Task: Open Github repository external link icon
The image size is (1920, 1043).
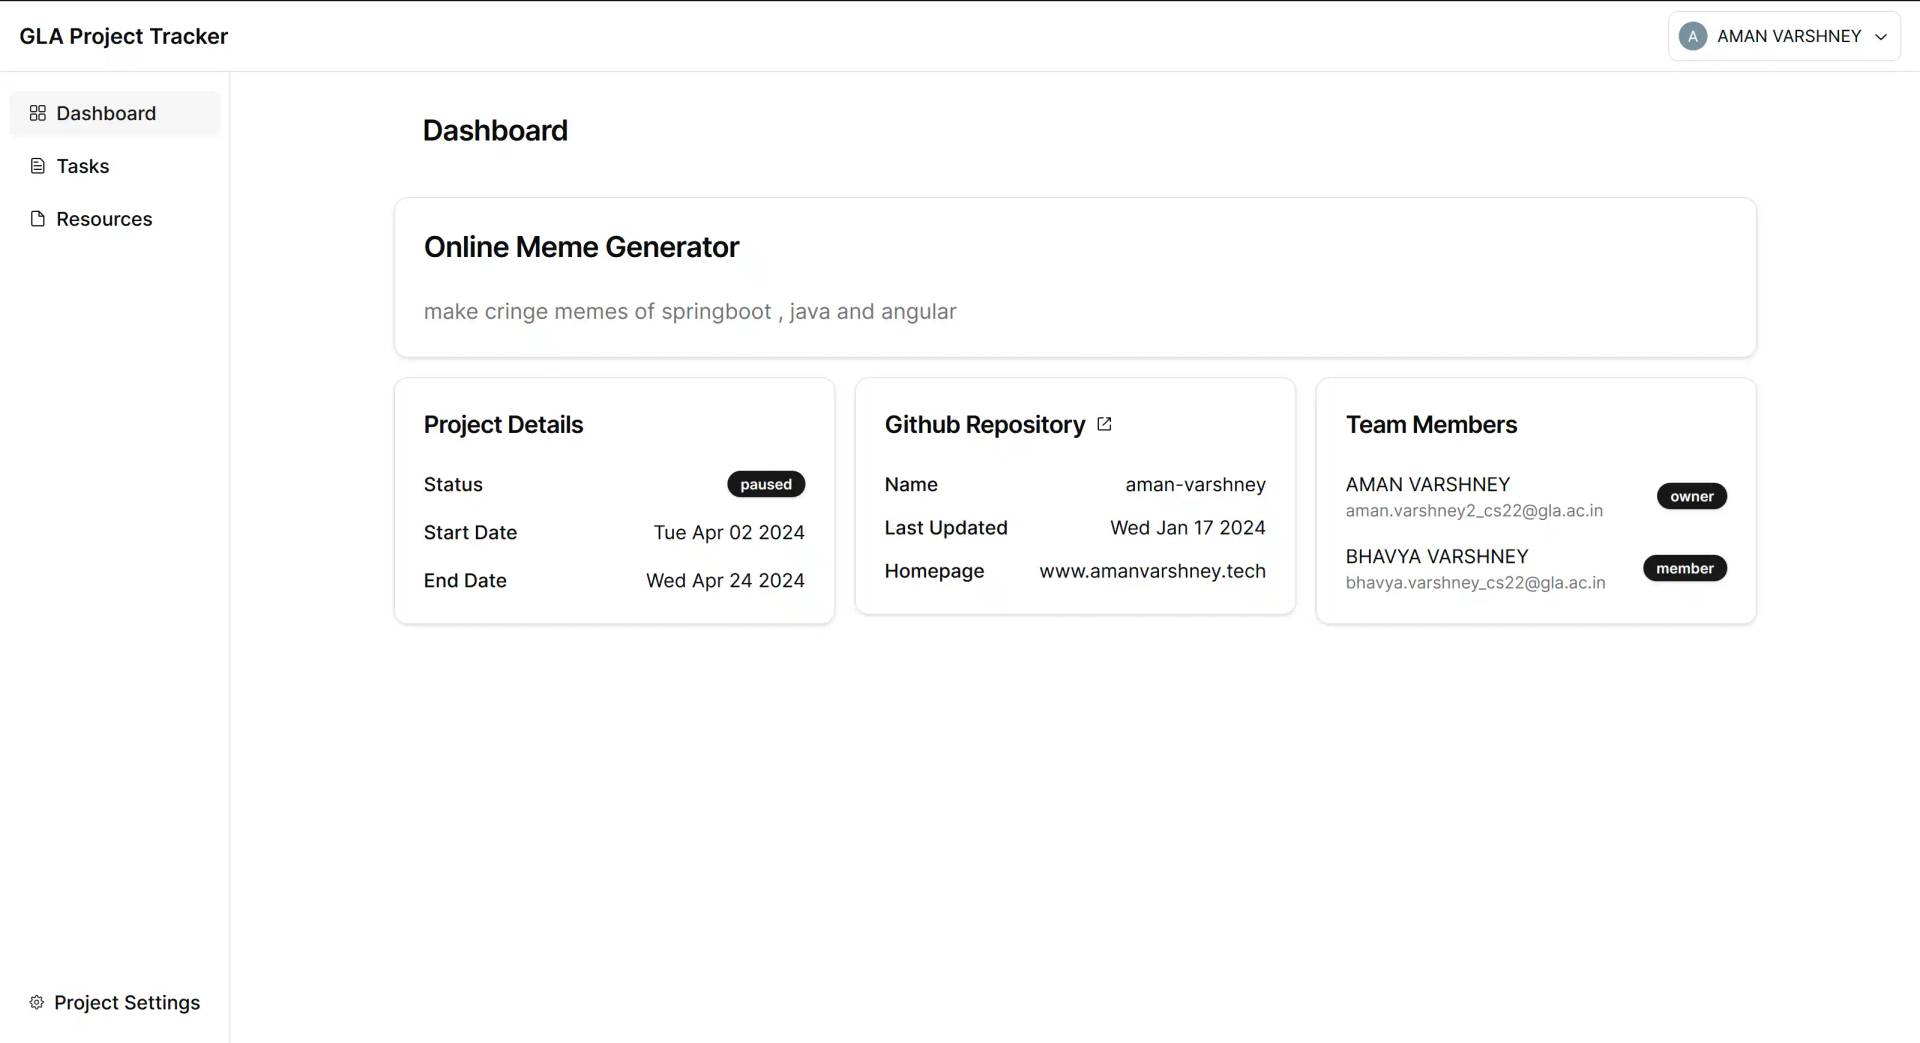Action: pos(1104,424)
